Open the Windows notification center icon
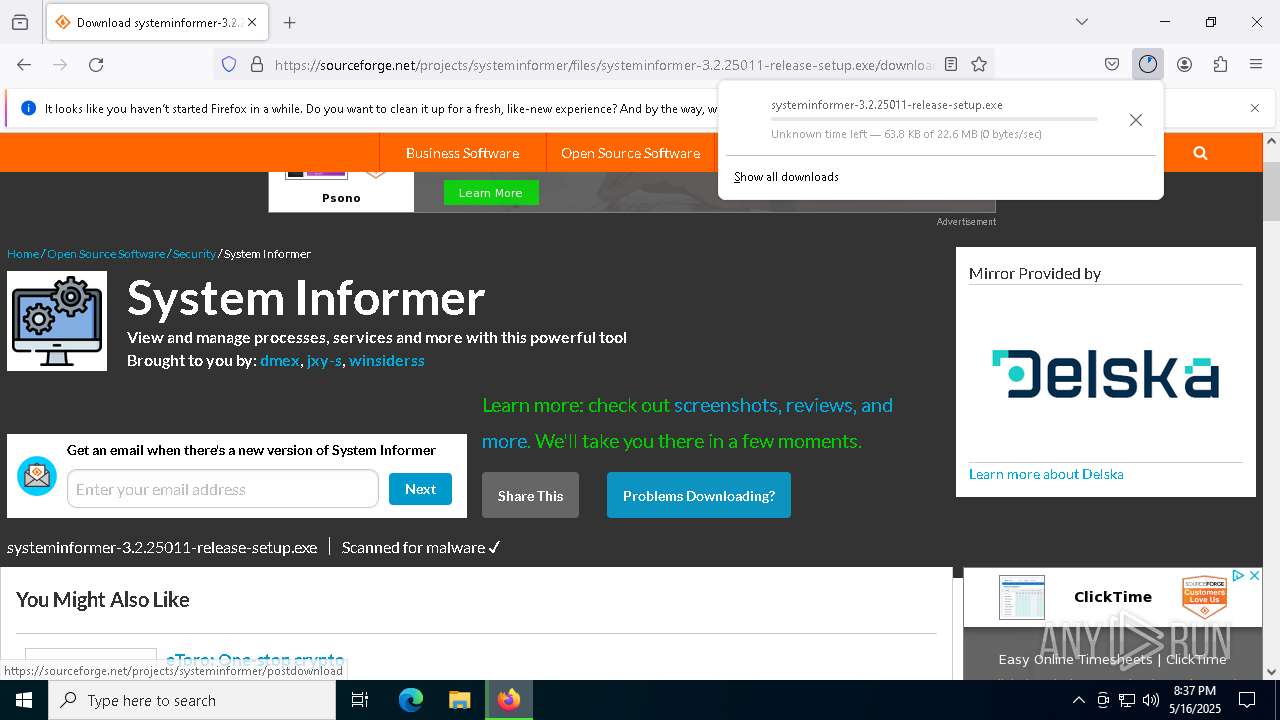Screen dimensions: 1280x720 coord(1247,700)
